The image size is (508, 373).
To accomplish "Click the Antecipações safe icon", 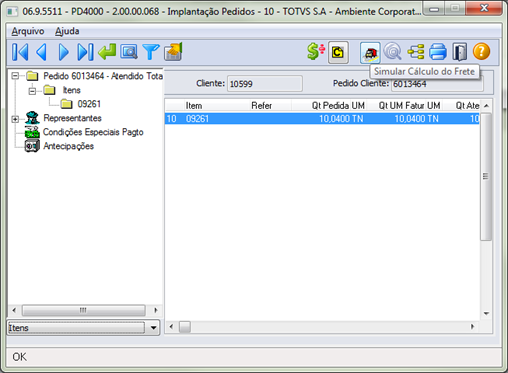I will tap(32, 146).
